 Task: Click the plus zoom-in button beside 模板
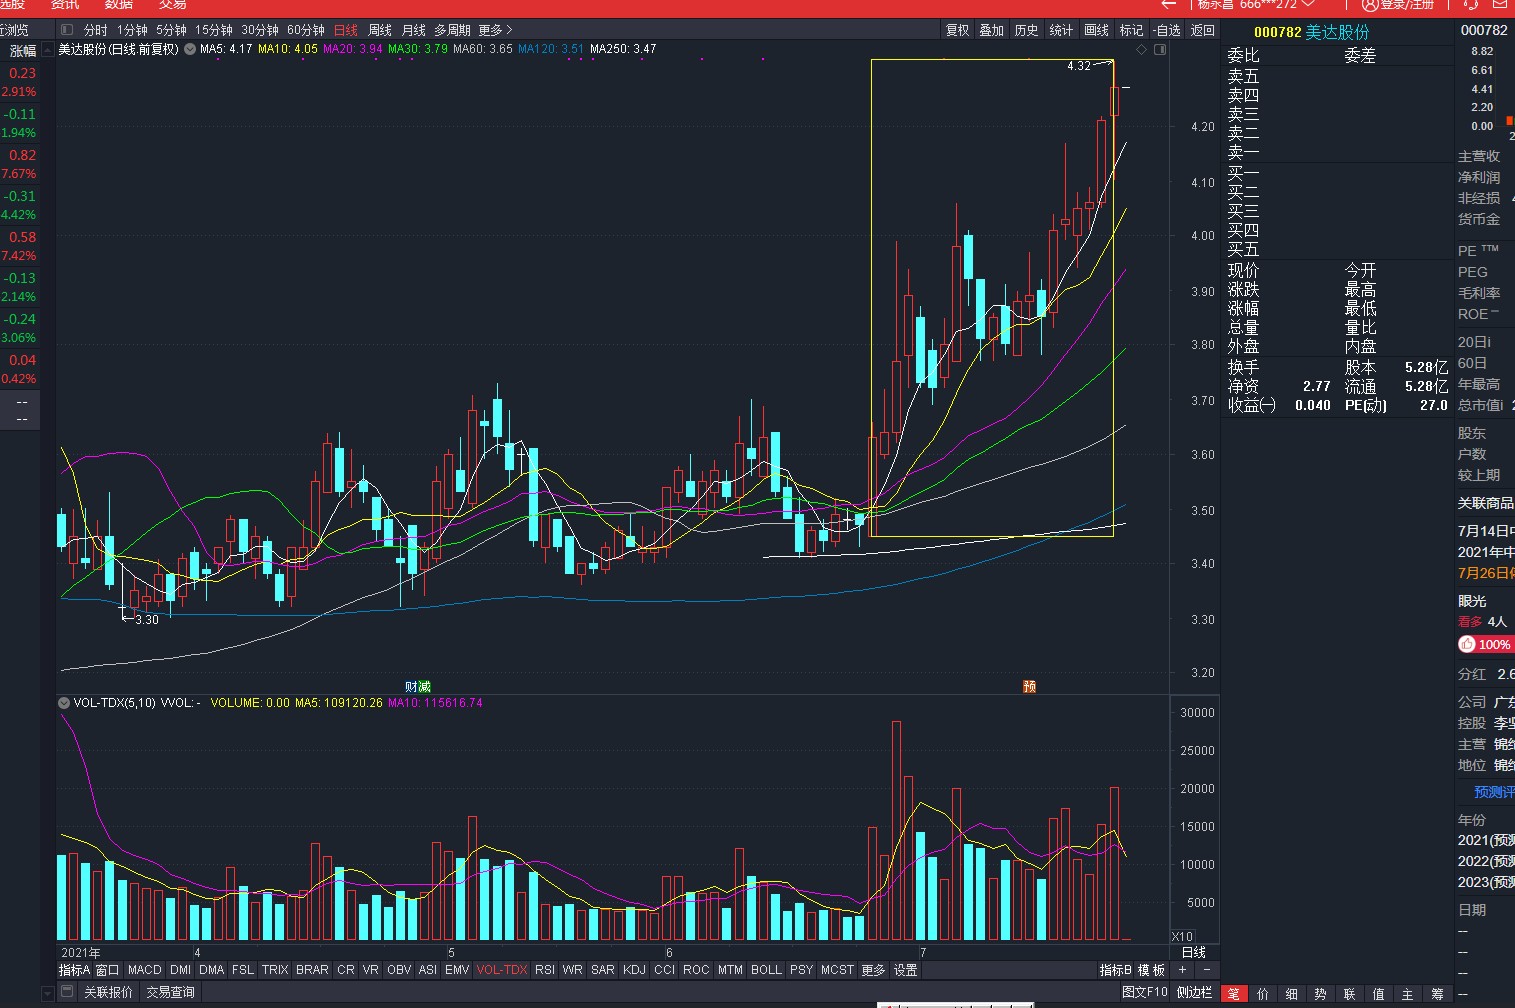pyautogui.click(x=1182, y=970)
